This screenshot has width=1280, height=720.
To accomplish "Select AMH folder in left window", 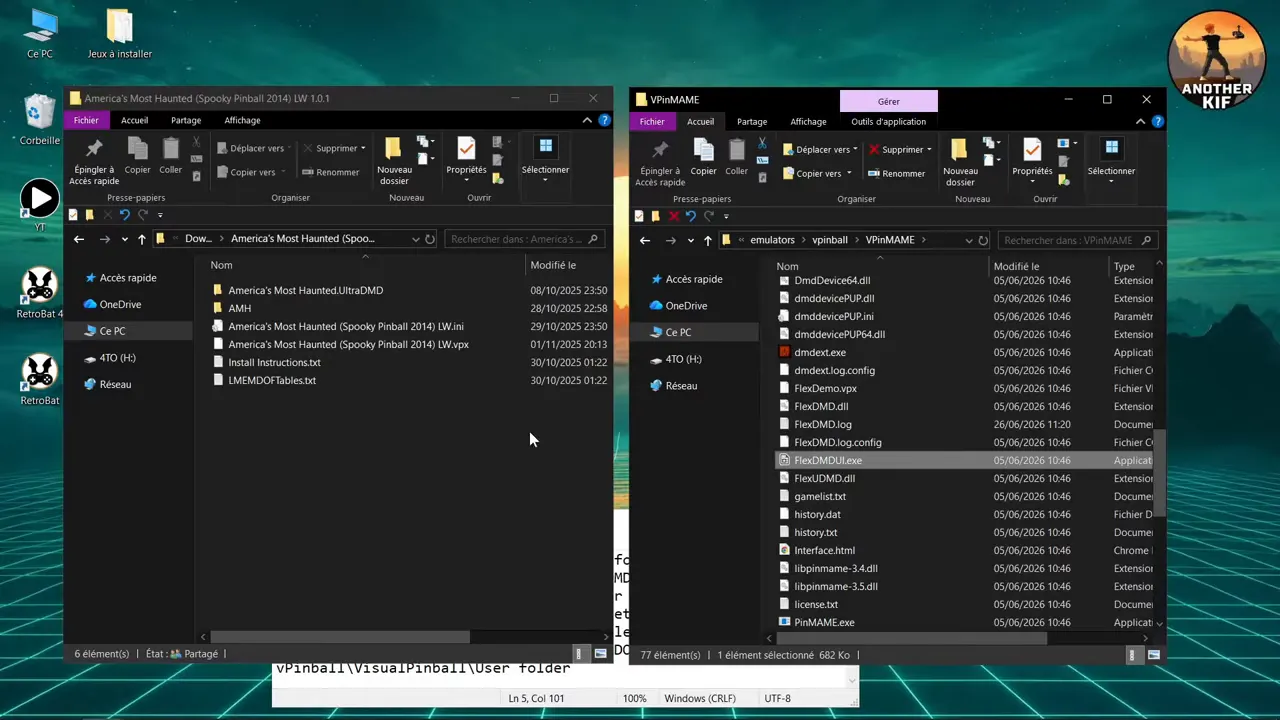I will coord(239,308).
